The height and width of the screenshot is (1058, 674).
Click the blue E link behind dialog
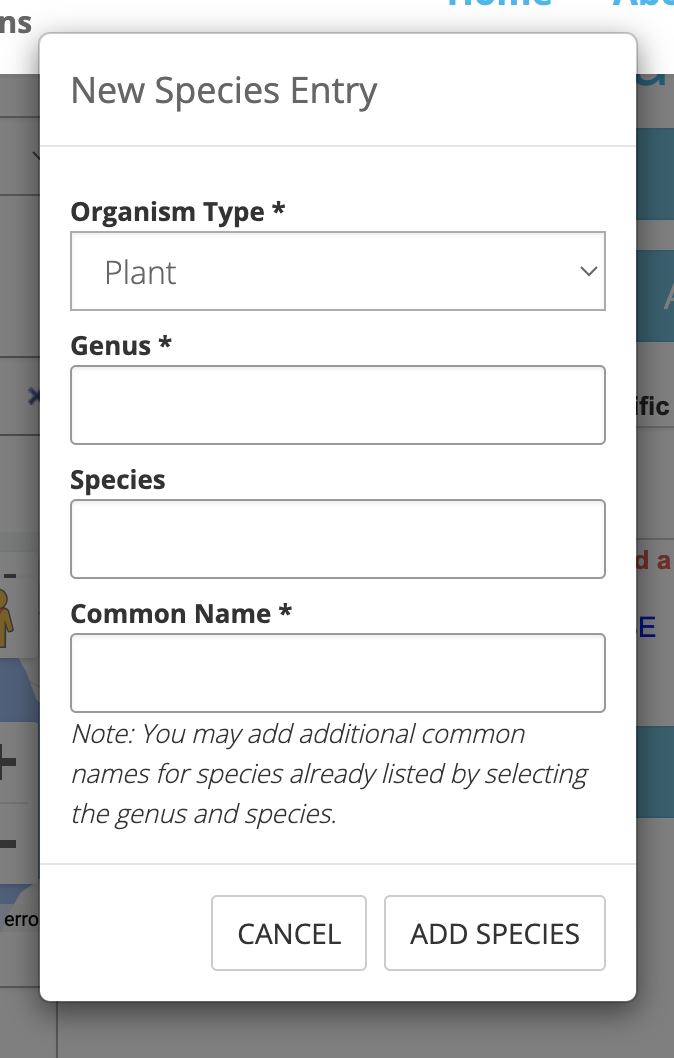647,628
